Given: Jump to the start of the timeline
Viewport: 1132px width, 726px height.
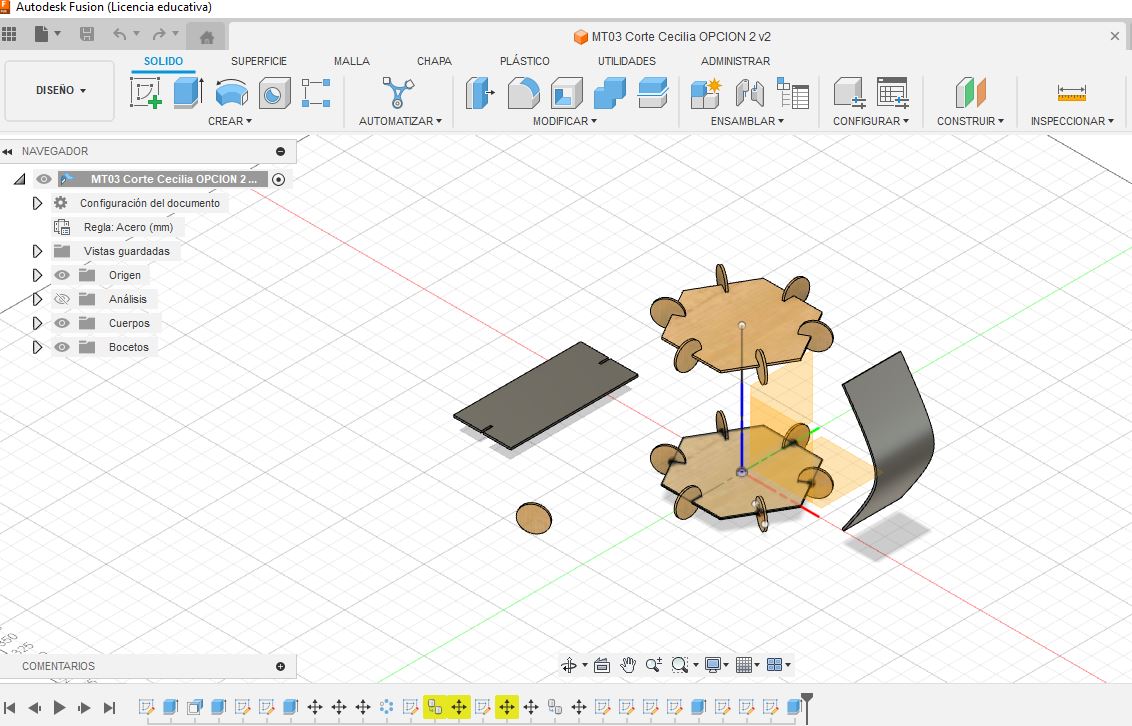Looking at the screenshot, I should [x=10, y=708].
